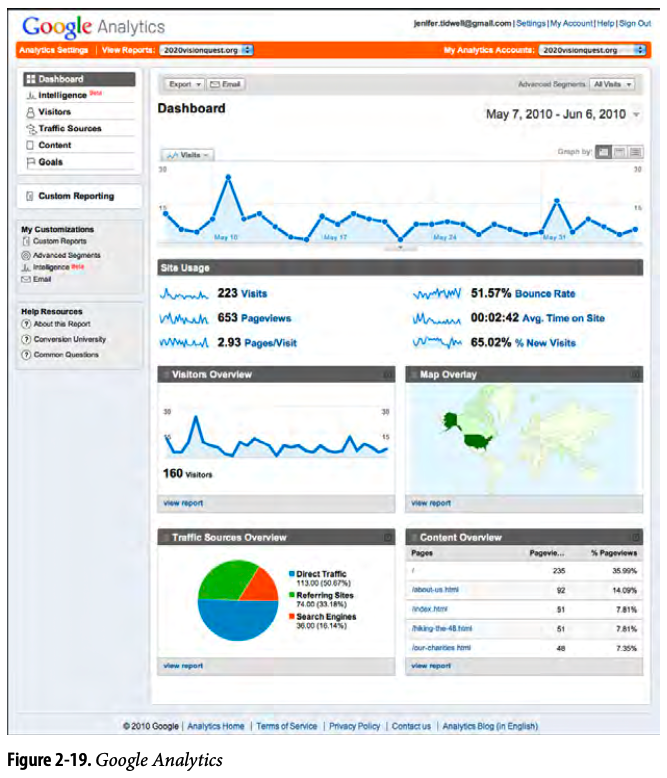
Task: Click the Intelligence chart icon in main sidebar
Action: click(x=31, y=95)
